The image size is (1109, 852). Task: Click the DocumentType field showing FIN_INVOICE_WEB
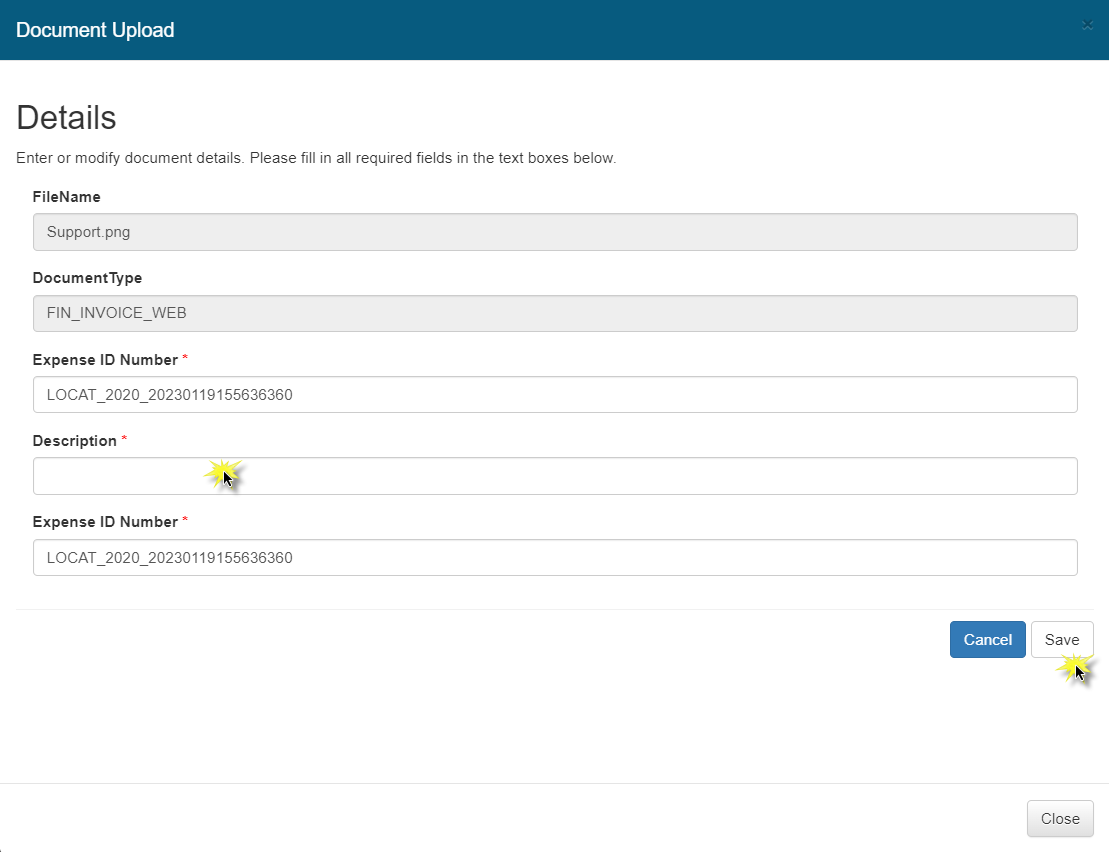tap(555, 313)
